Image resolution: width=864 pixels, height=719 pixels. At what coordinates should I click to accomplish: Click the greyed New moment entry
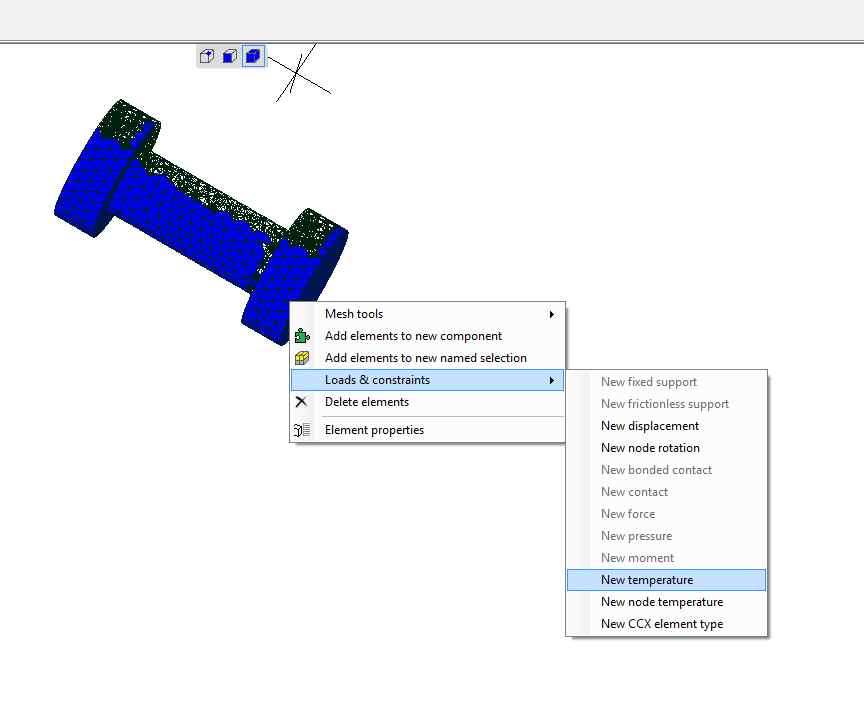pyautogui.click(x=667, y=558)
